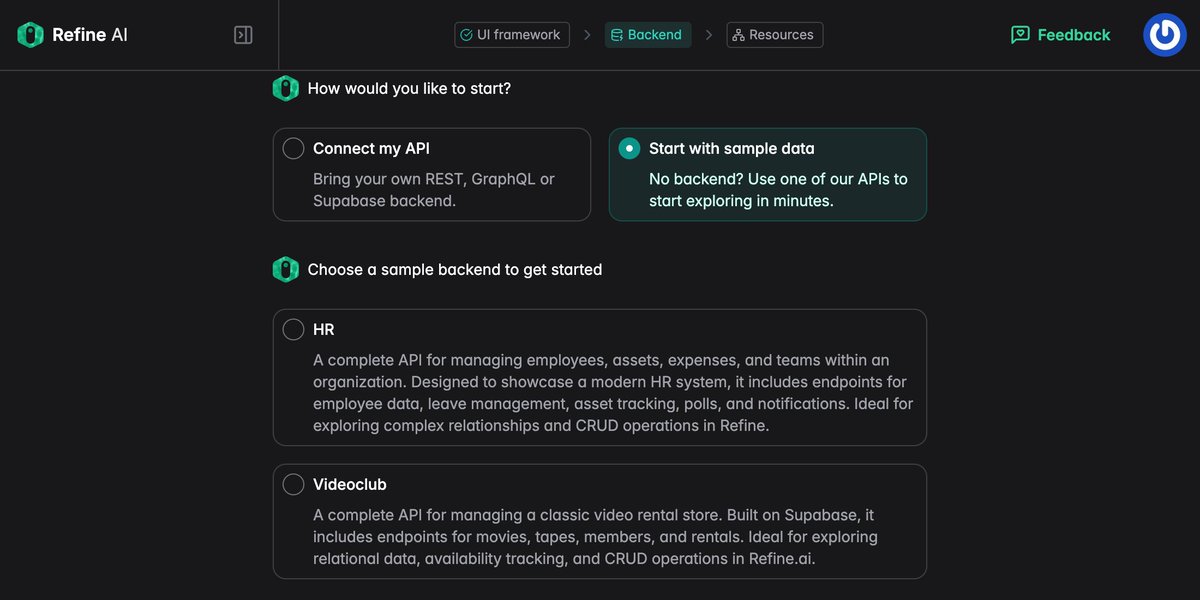This screenshot has height=600, width=1200.
Task: Go to the UI framework step
Action: [x=512, y=35]
